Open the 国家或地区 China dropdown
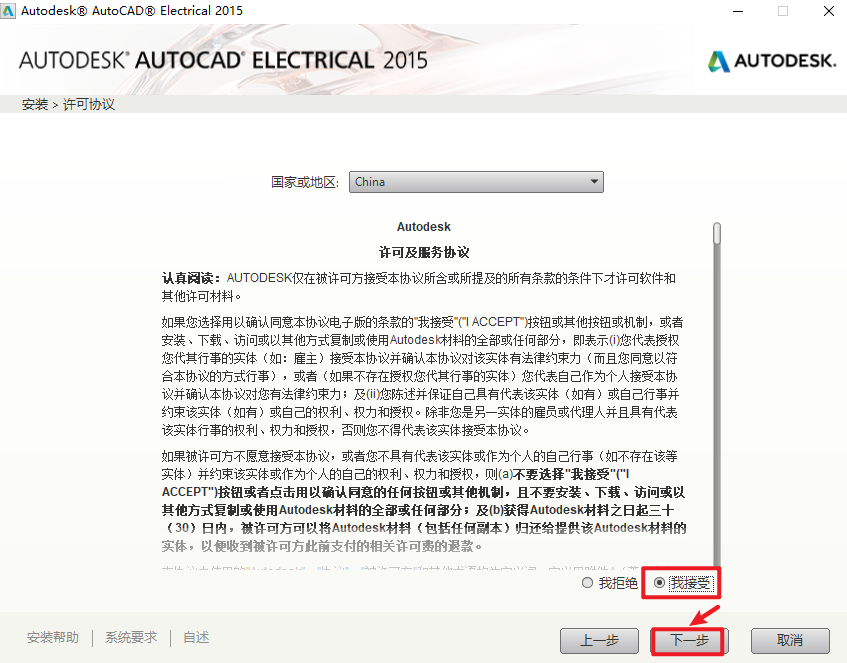This screenshot has width=847, height=663. click(476, 182)
